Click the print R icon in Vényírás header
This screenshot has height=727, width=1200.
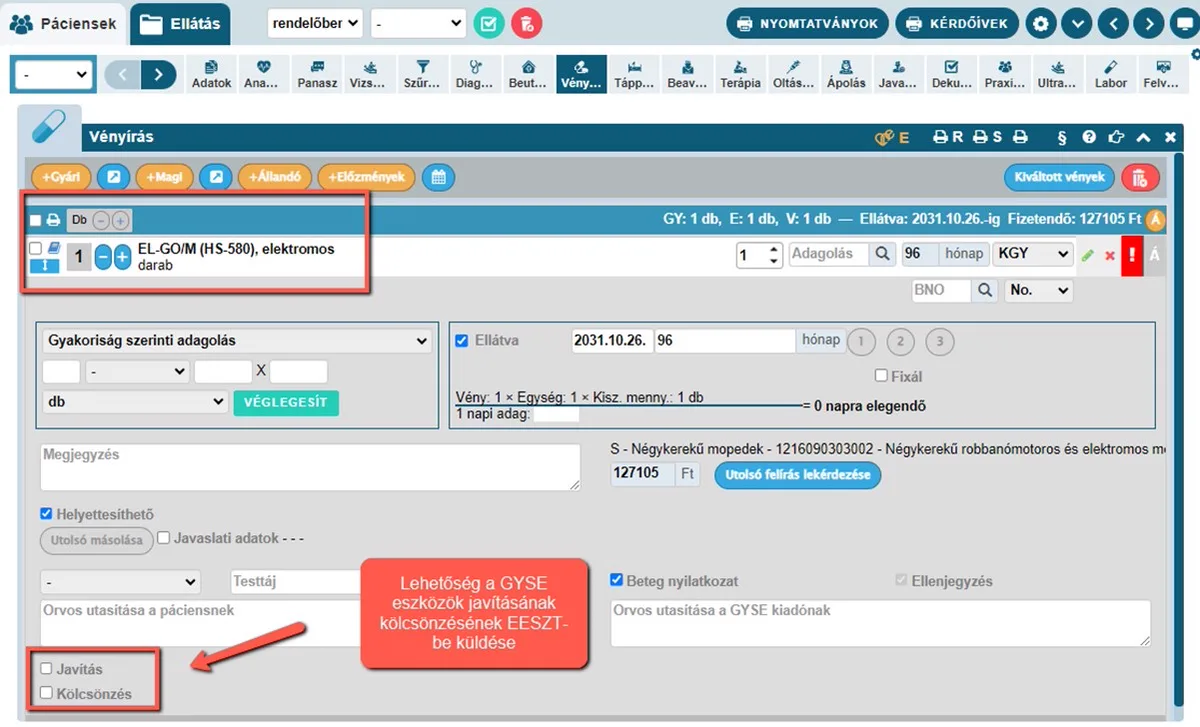click(x=947, y=137)
